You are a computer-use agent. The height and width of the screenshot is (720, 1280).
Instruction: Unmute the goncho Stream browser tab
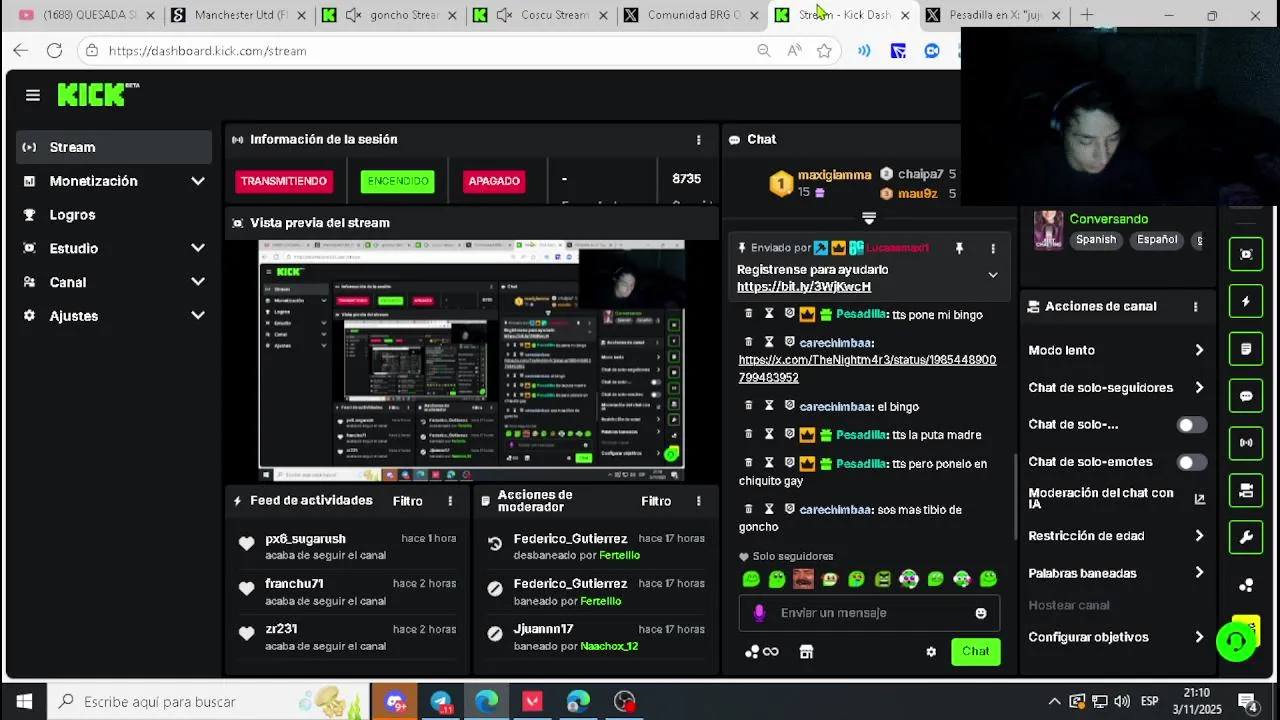coord(353,15)
